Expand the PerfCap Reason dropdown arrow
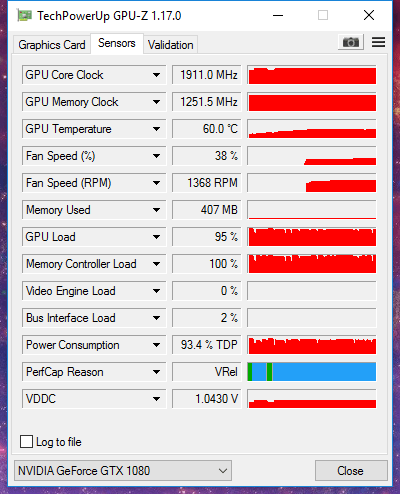 156,372
